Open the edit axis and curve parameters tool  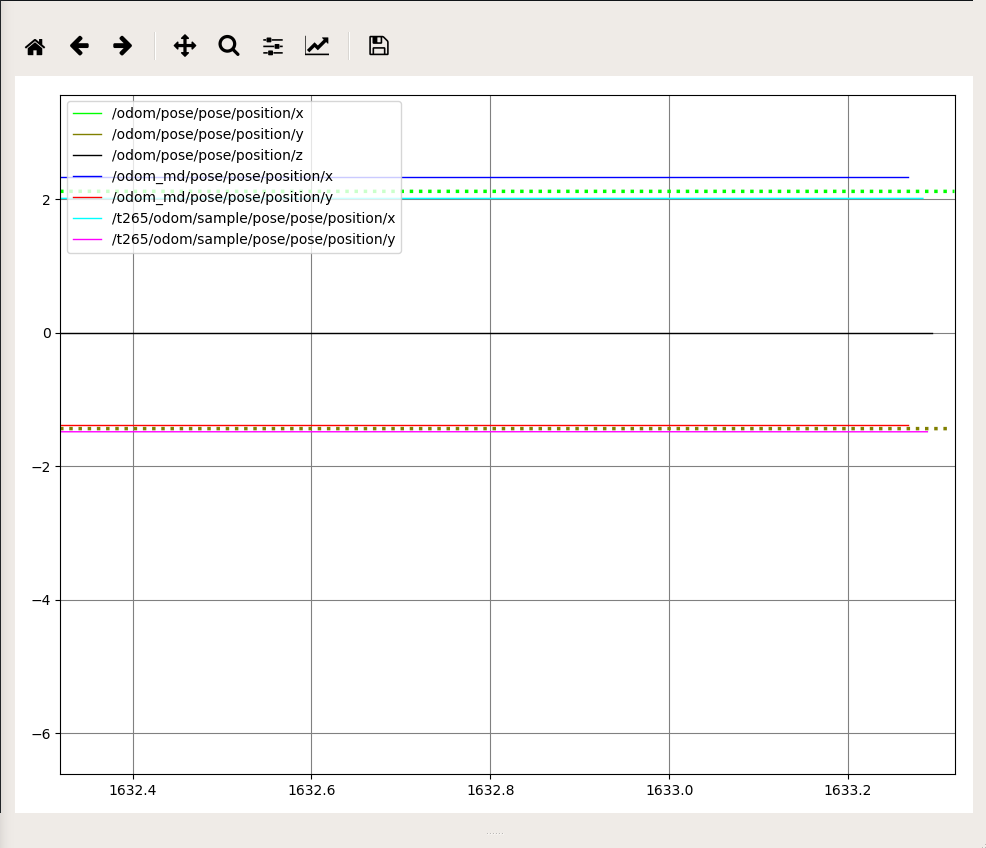317,46
